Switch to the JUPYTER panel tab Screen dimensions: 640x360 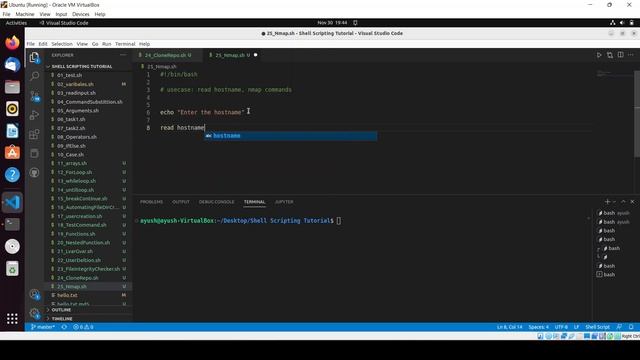284,202
